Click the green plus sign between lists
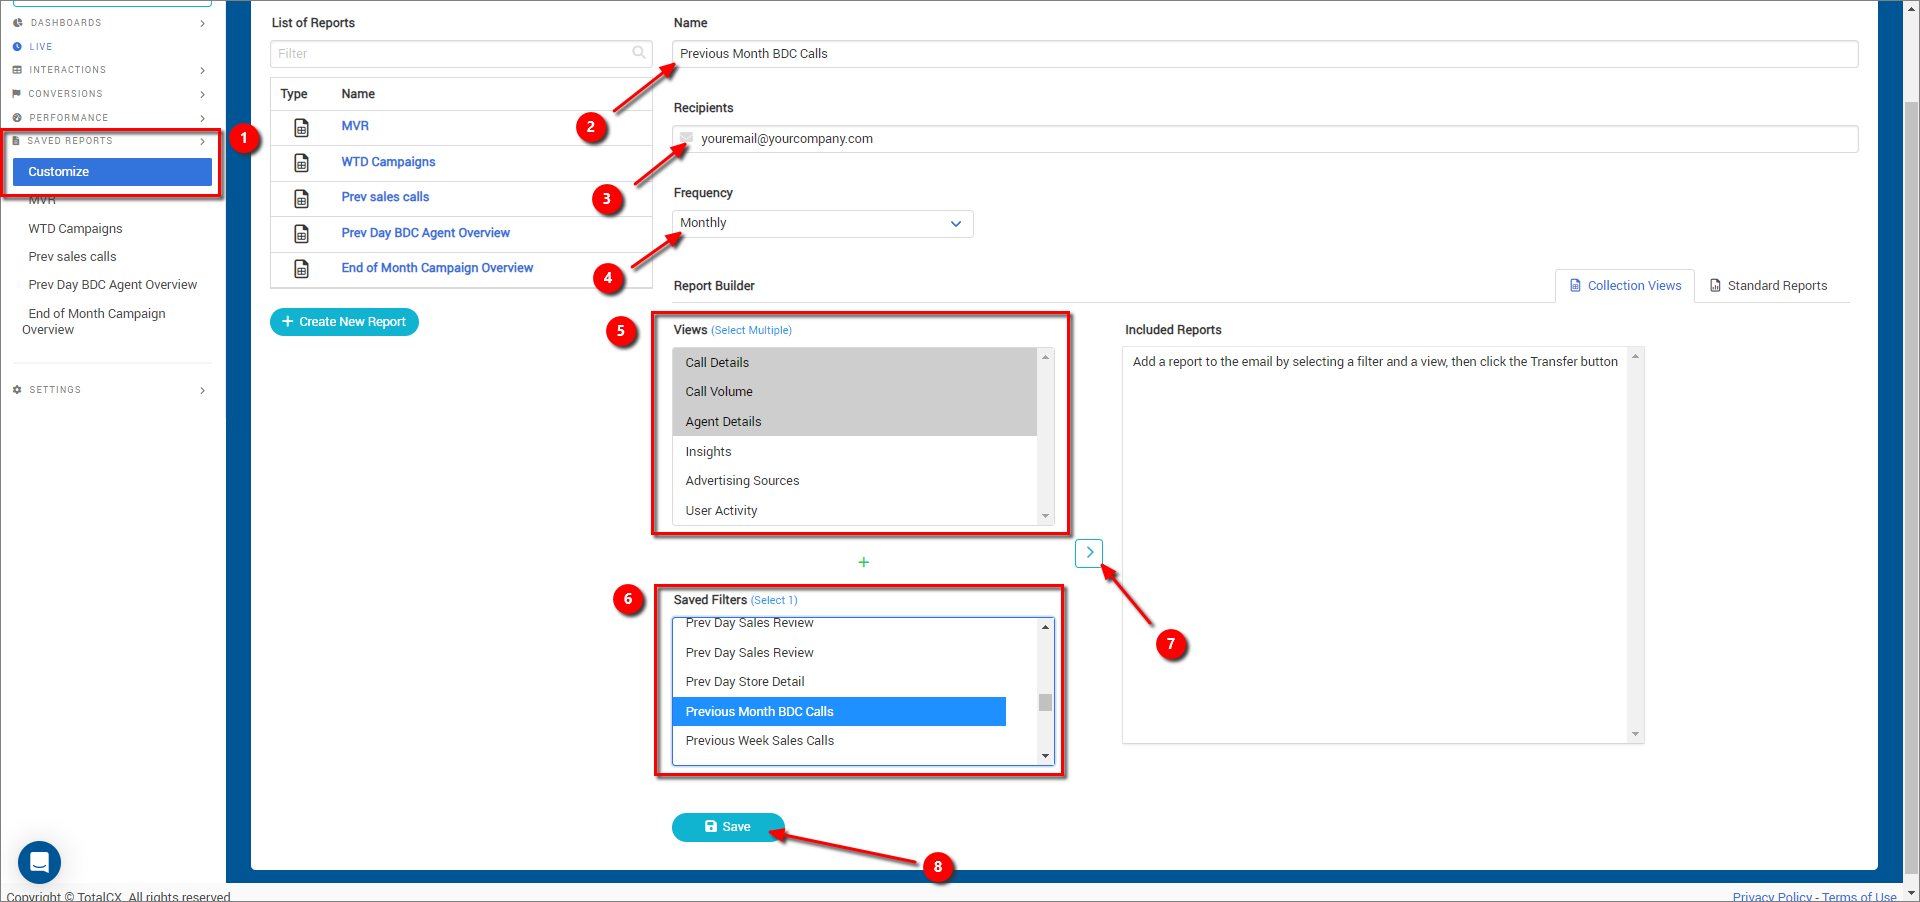Viewport: 1920px width, 902px height. click(x=863, y=562)
